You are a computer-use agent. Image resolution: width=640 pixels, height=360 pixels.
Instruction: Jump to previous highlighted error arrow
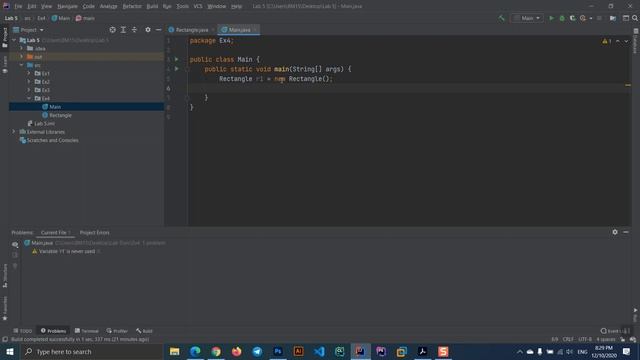click(x=618, y=41)
